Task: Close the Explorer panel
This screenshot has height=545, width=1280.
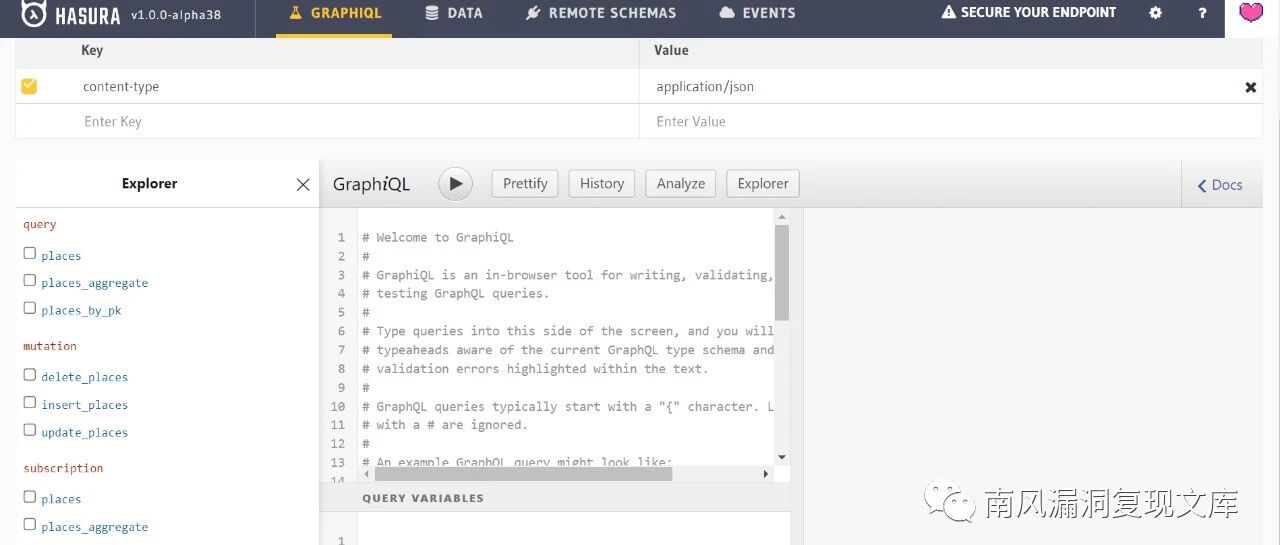Action: (303, 184)
